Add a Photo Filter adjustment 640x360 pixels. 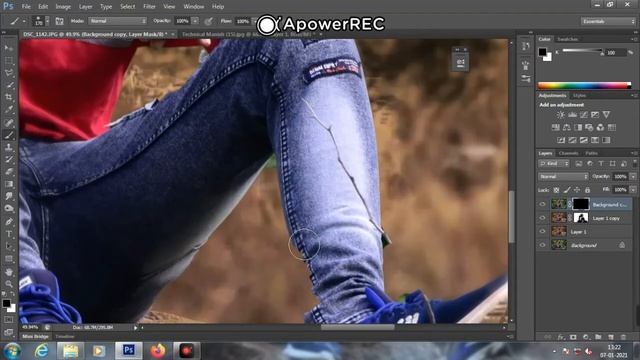(x=589, y=127)
